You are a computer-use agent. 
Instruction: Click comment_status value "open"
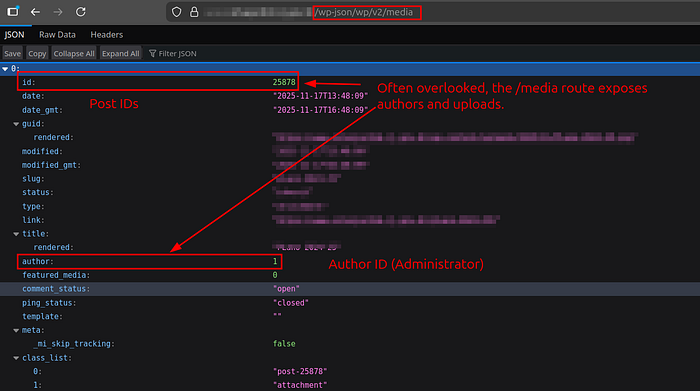tap(286, 289)
